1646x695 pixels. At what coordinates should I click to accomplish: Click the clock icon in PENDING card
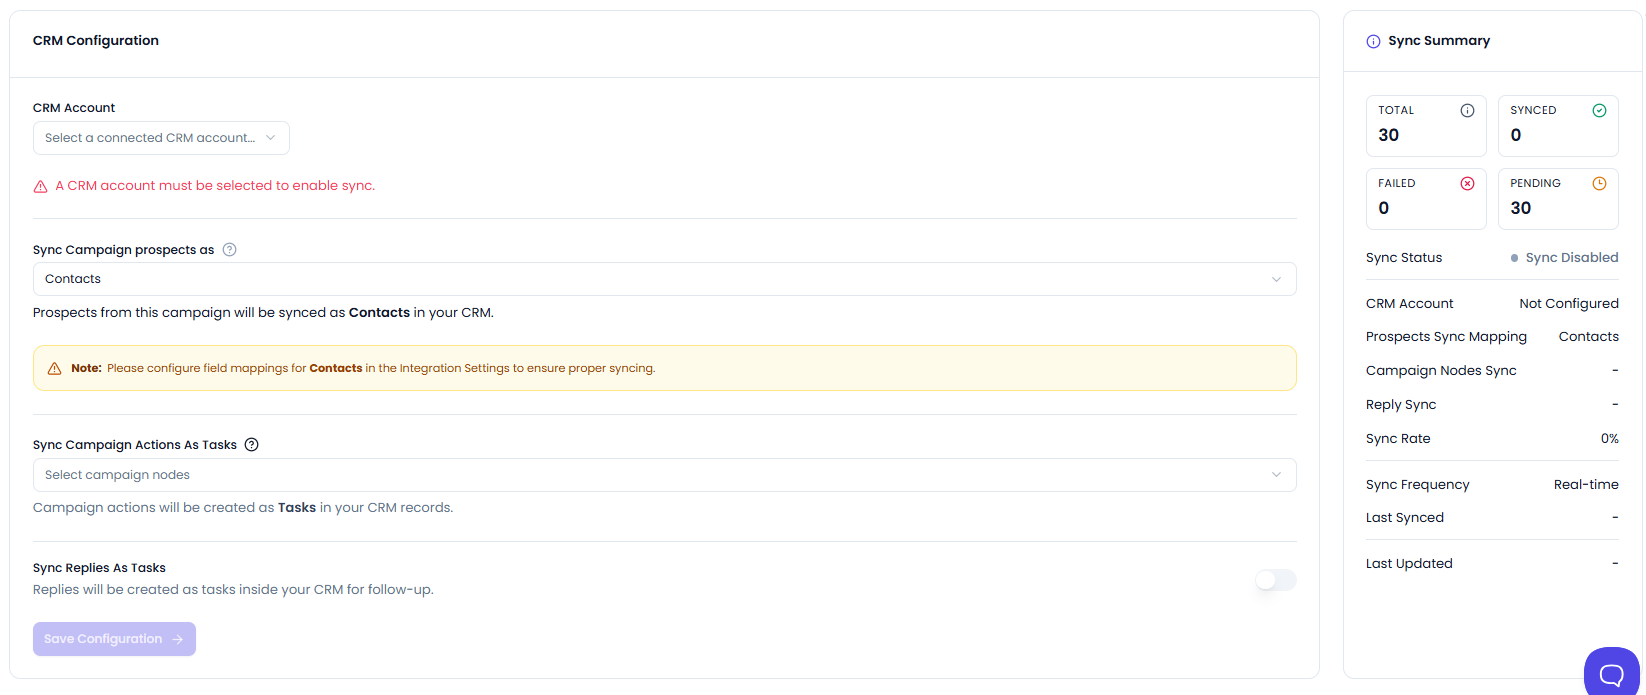1599,184
